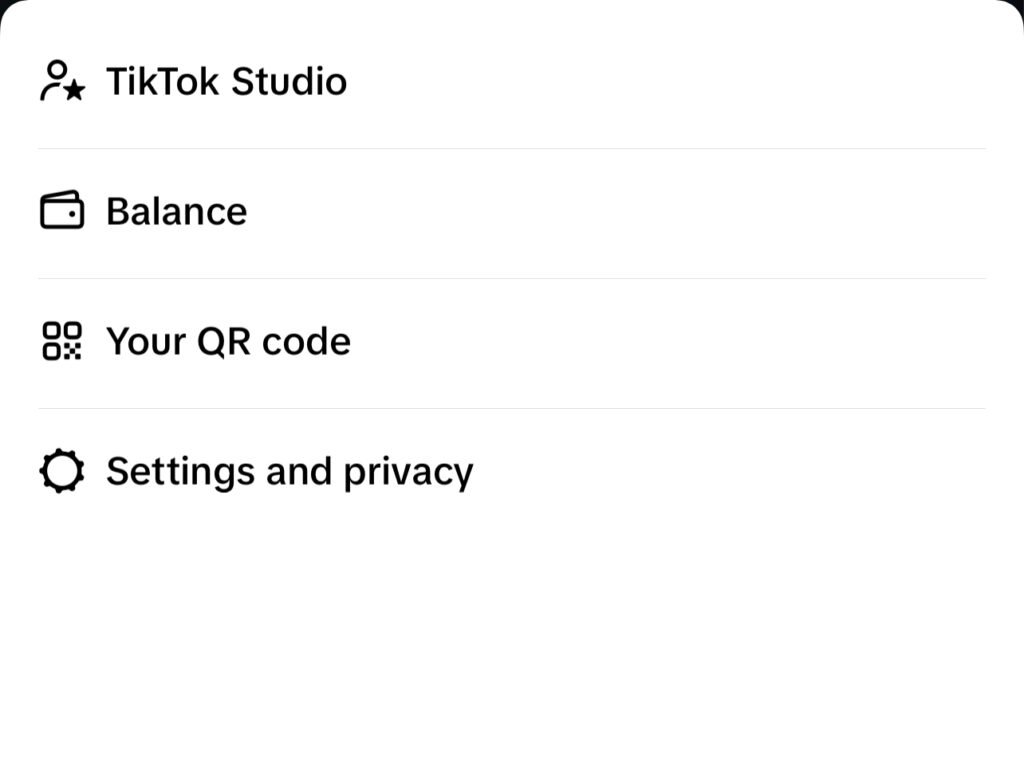Viewport: 1024px width, 774px height.
Task: Select the Balance menu entry
Action: point(176,211)
